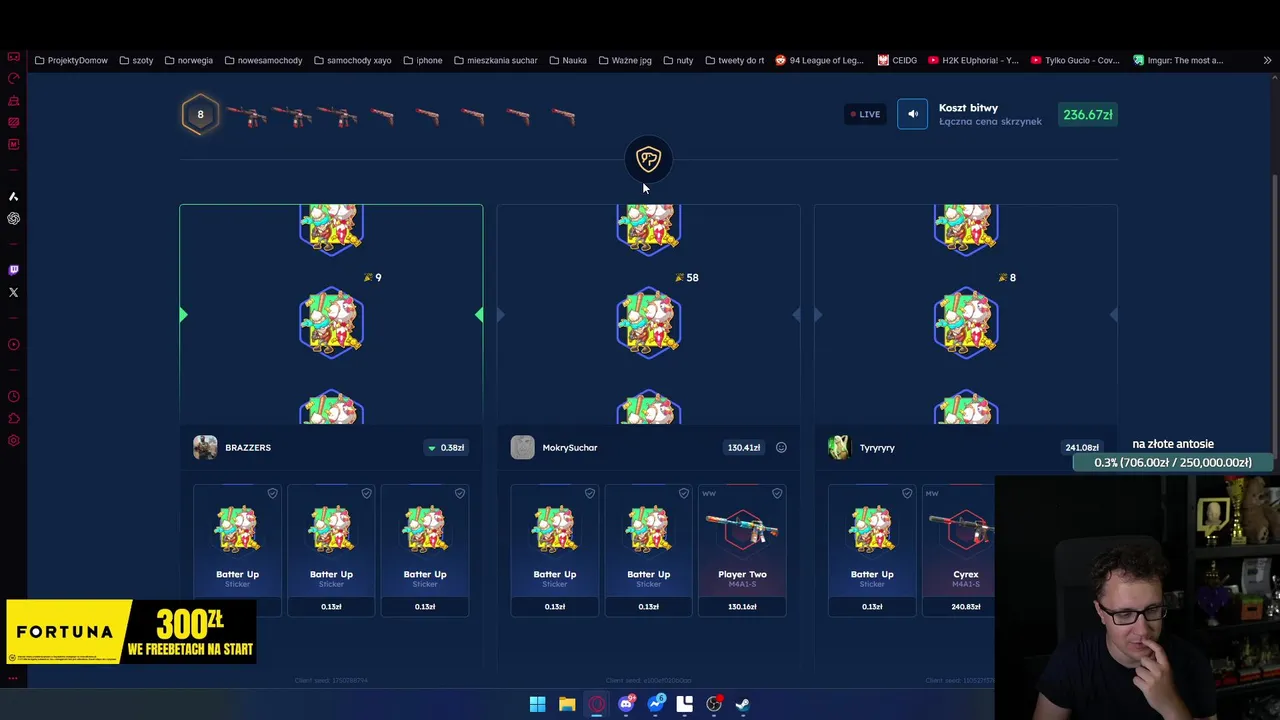Click na złote antosie goal text
1280x720 pixels.
[x=1173, y=444]
